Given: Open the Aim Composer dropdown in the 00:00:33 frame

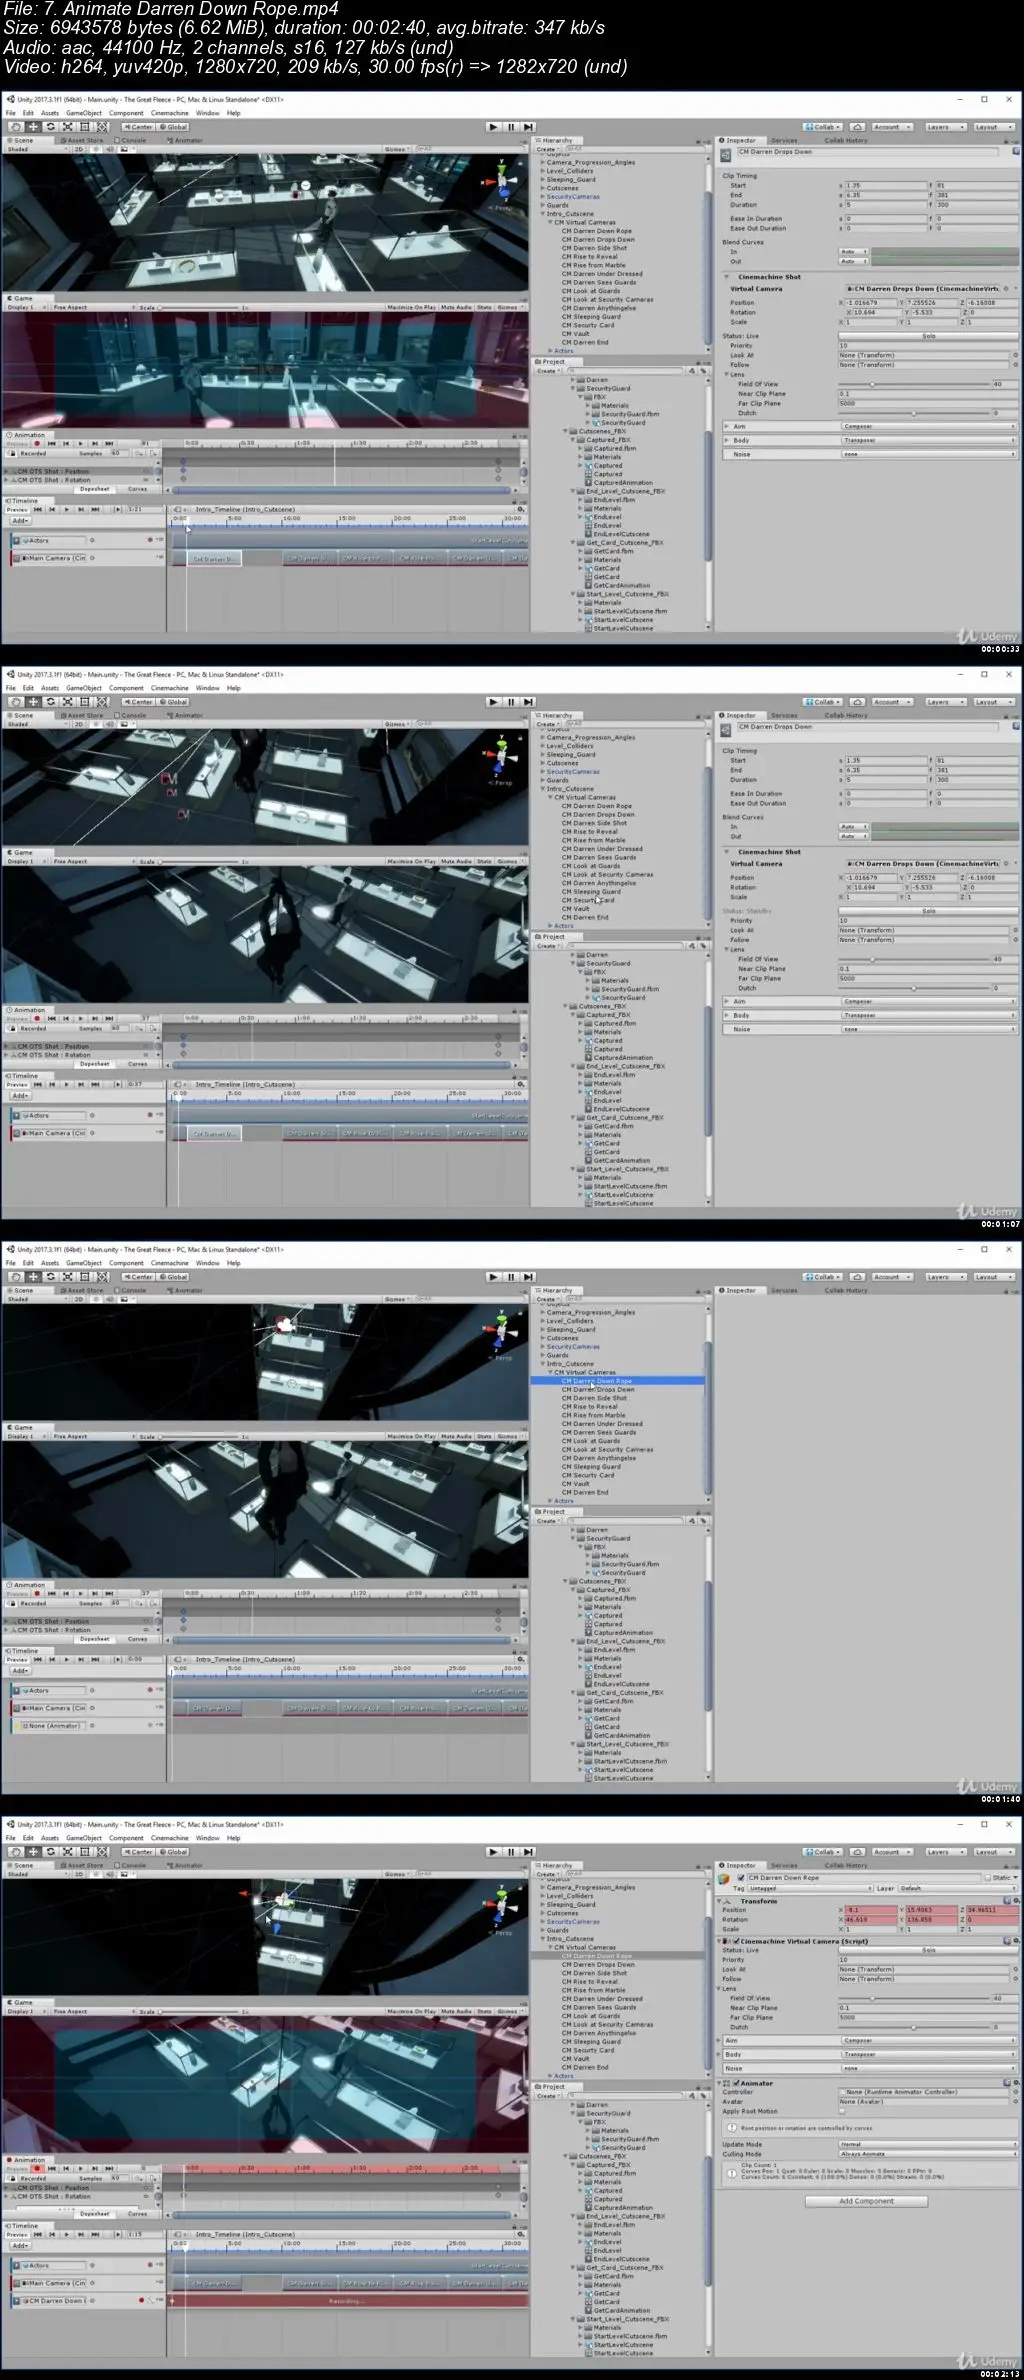Looking at the screenshot, I should 927,427.
